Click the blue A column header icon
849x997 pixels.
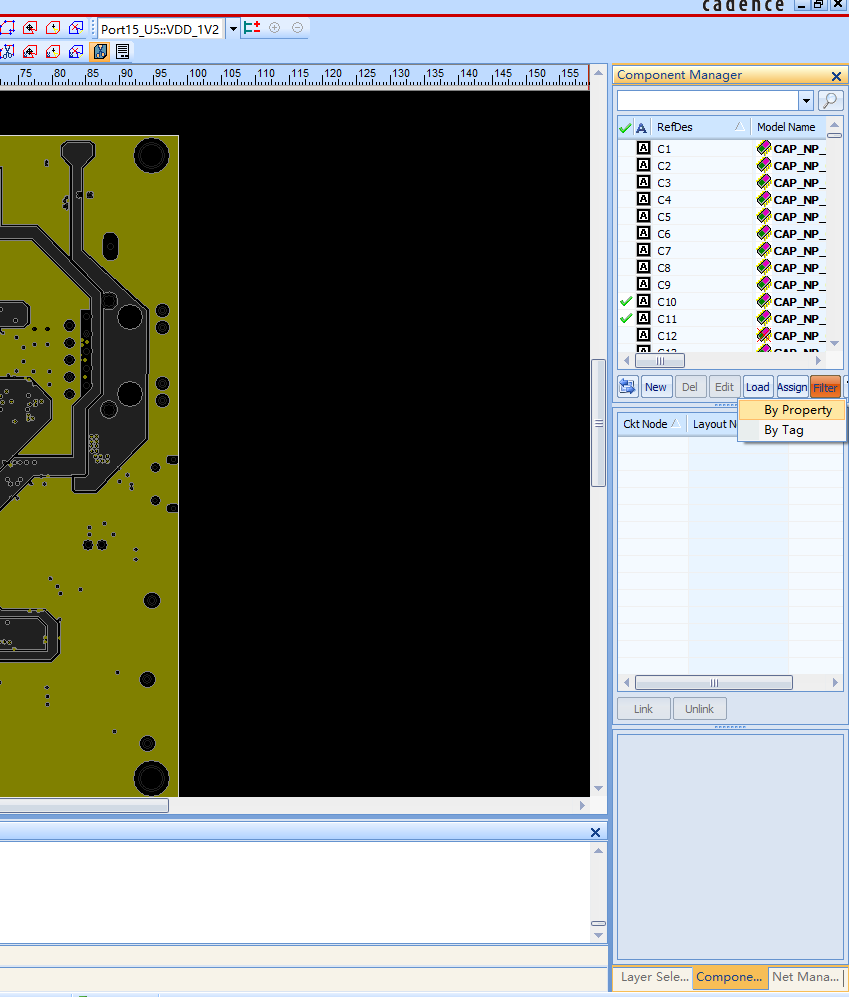[x=642, y=127]
